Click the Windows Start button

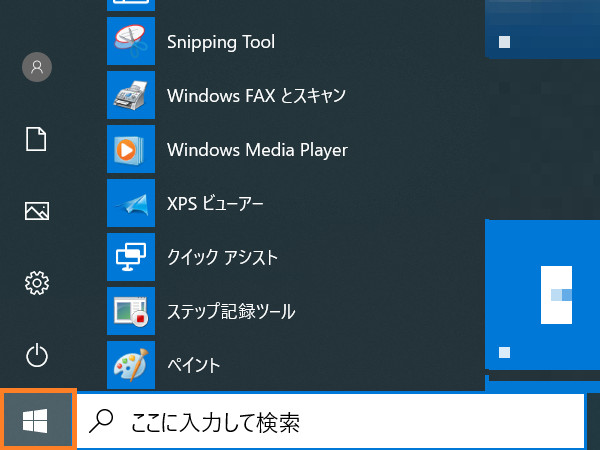click(x=36, y=421)
